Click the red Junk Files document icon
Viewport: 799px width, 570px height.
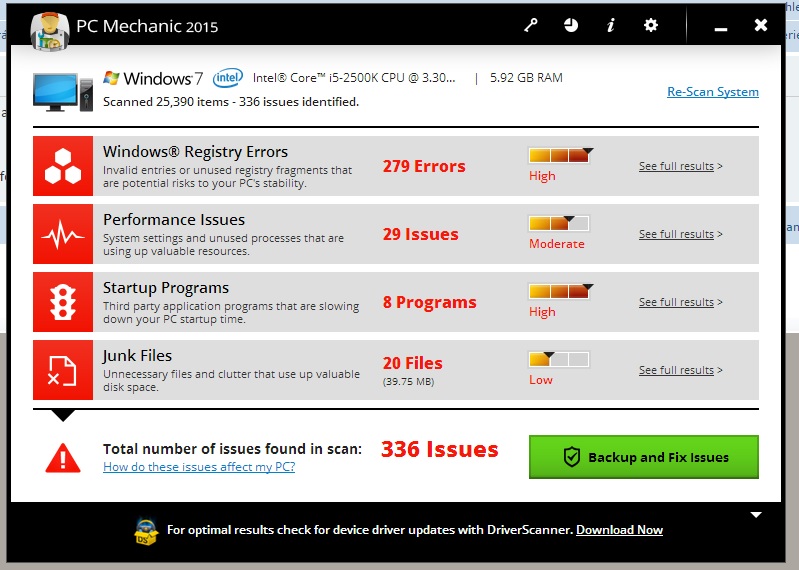coord(63,370)
